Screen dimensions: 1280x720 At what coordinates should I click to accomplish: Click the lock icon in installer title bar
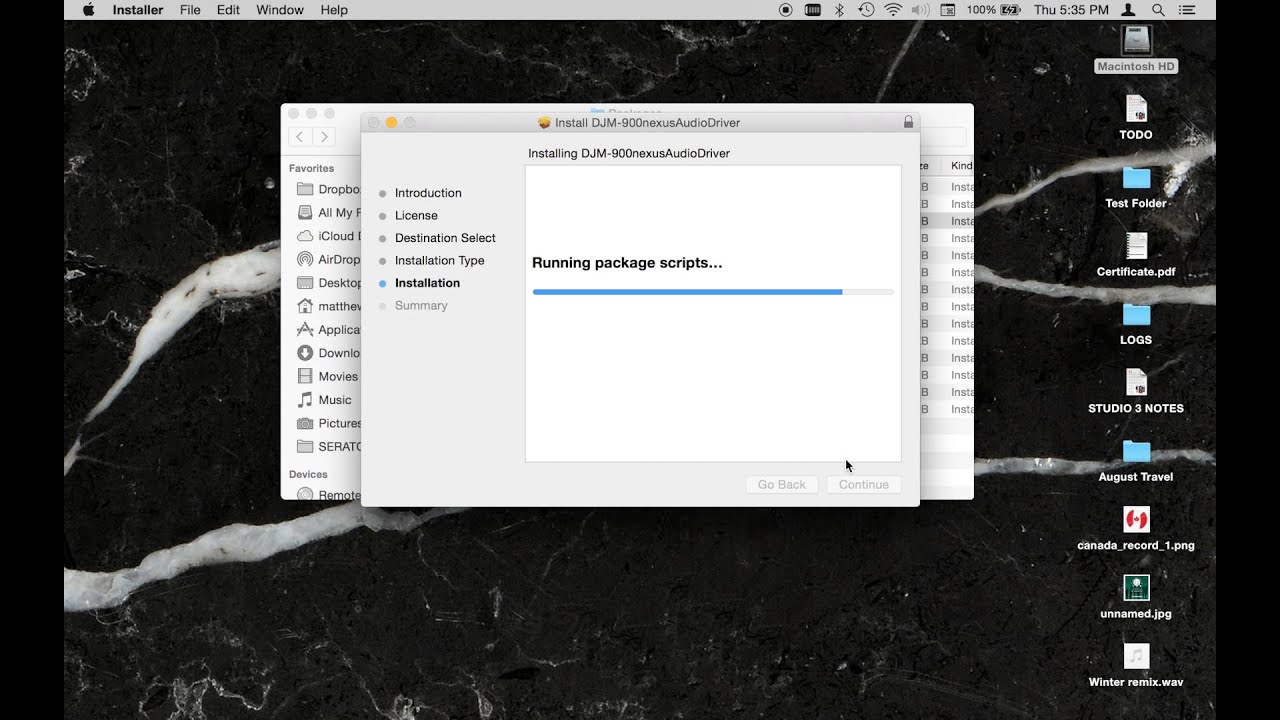[x=908, y=122]
